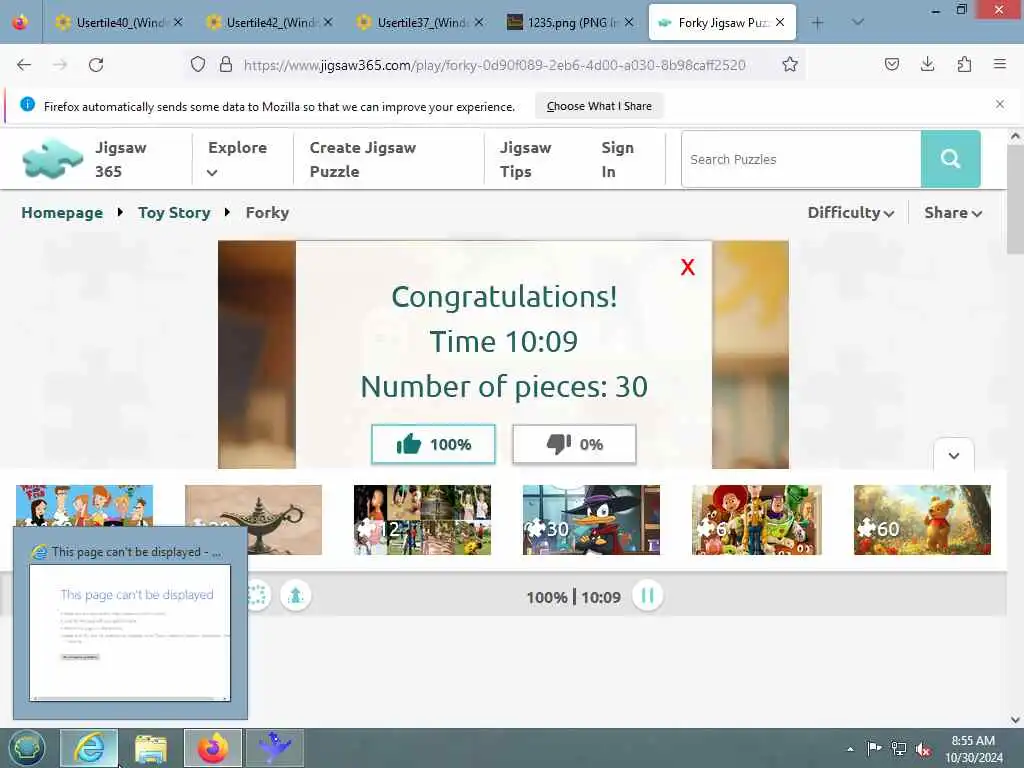Viewport: 1024px width, 768px height.
Task: Dismiss the Firefox data notification bar
Action: click(999, 104)
